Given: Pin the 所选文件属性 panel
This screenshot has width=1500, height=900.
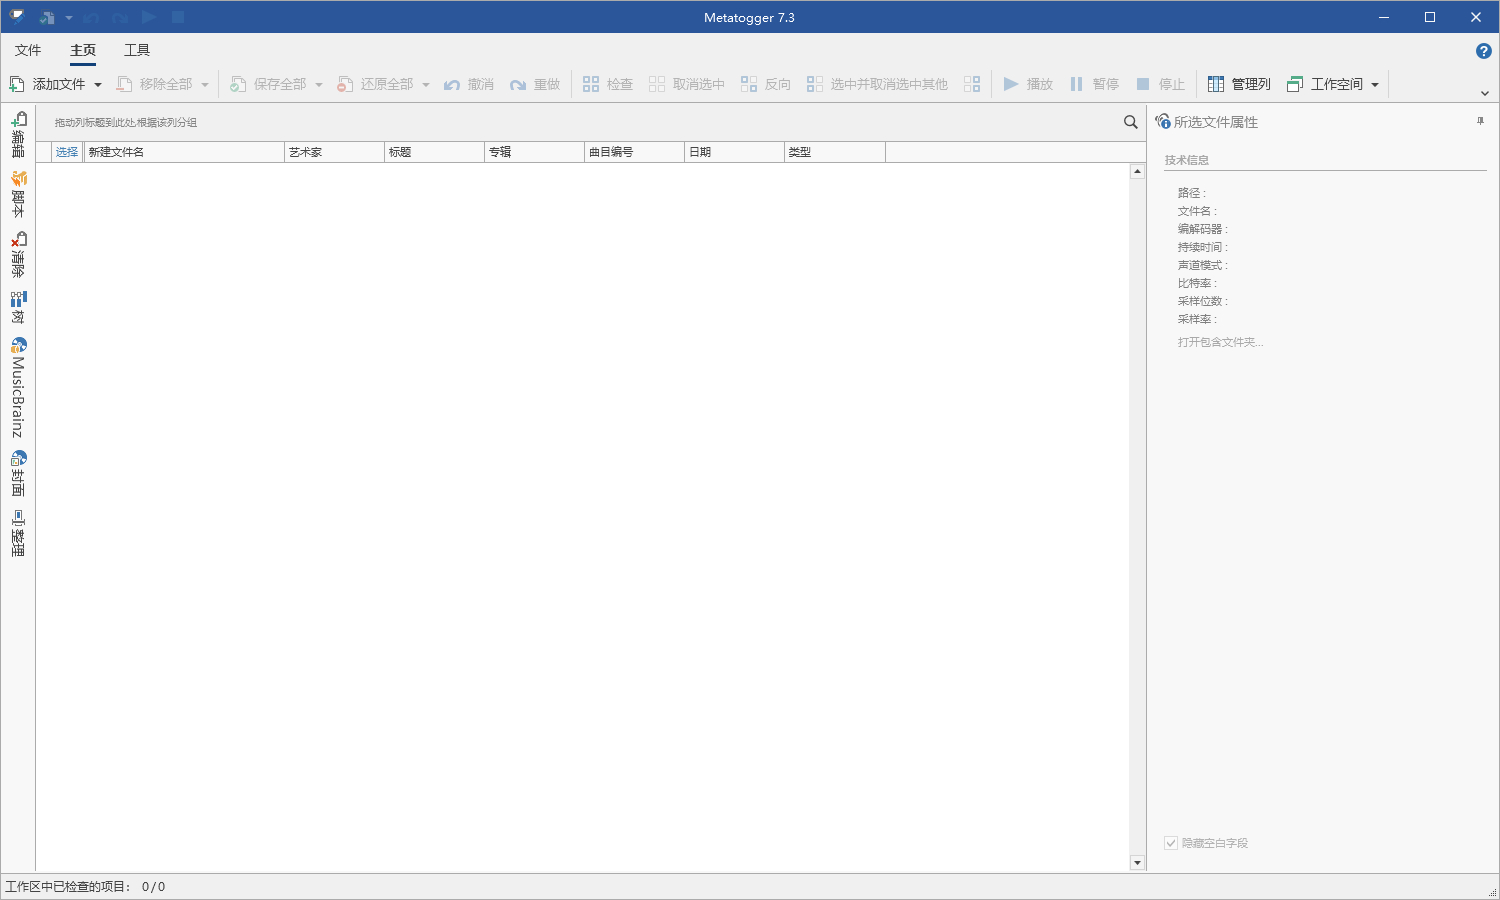Looking at the screenshot, I should [x=1480, y=121].
